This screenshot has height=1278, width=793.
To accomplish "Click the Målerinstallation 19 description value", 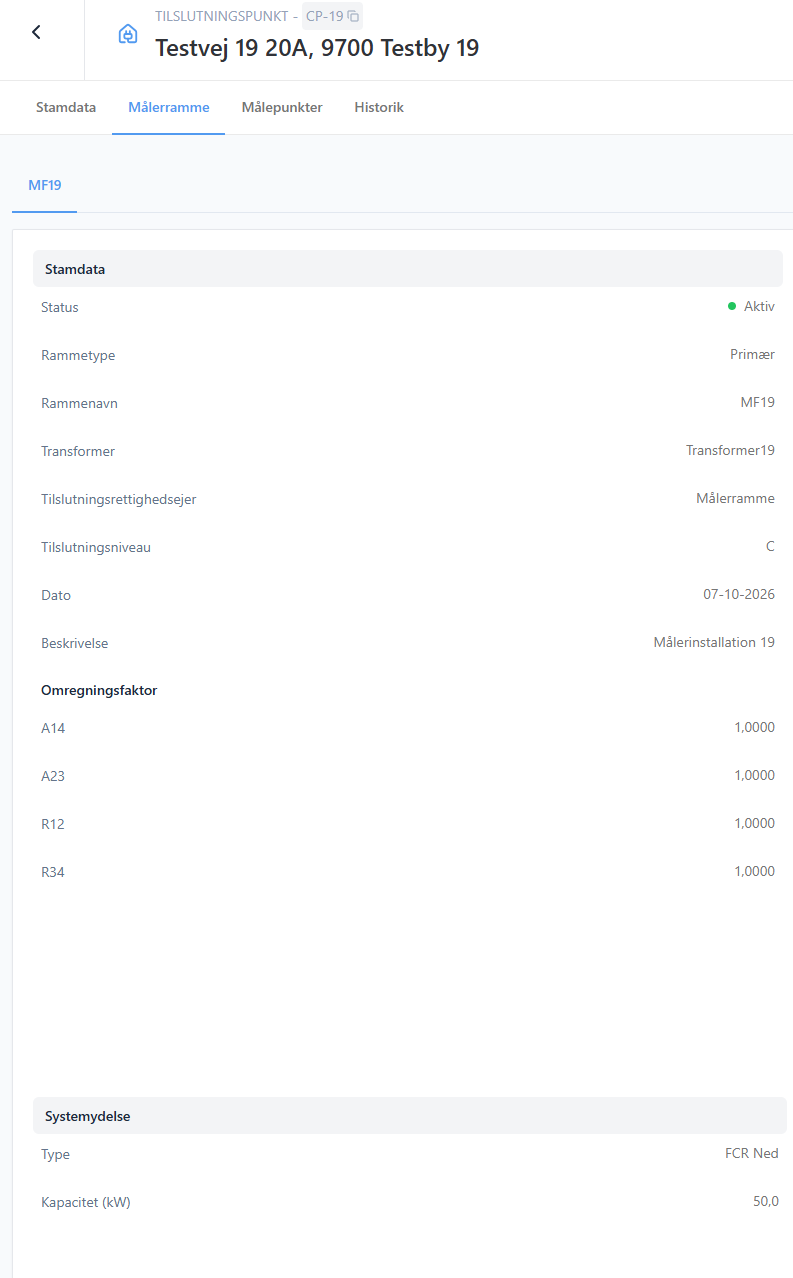I will [714, 643].
